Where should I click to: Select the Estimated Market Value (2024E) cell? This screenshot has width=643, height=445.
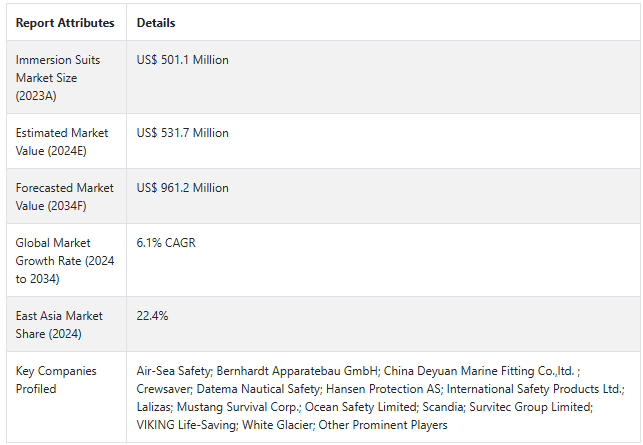[x=60, y=142]
